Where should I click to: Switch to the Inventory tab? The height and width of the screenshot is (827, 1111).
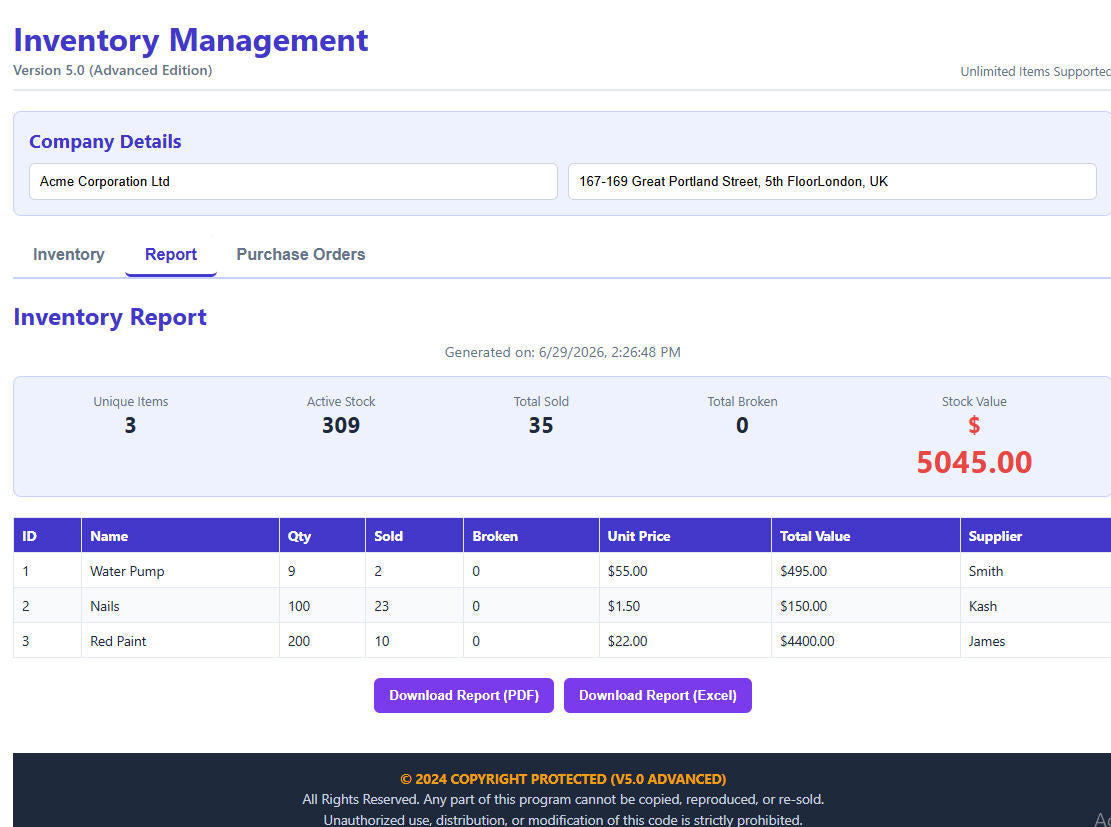(x=69, y=254)
